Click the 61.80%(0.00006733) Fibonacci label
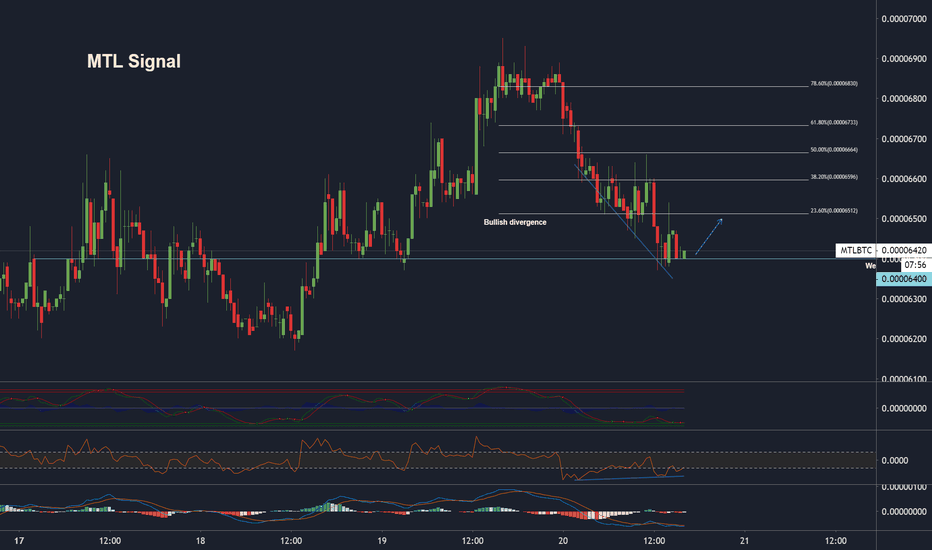 [x=833, y=122]
